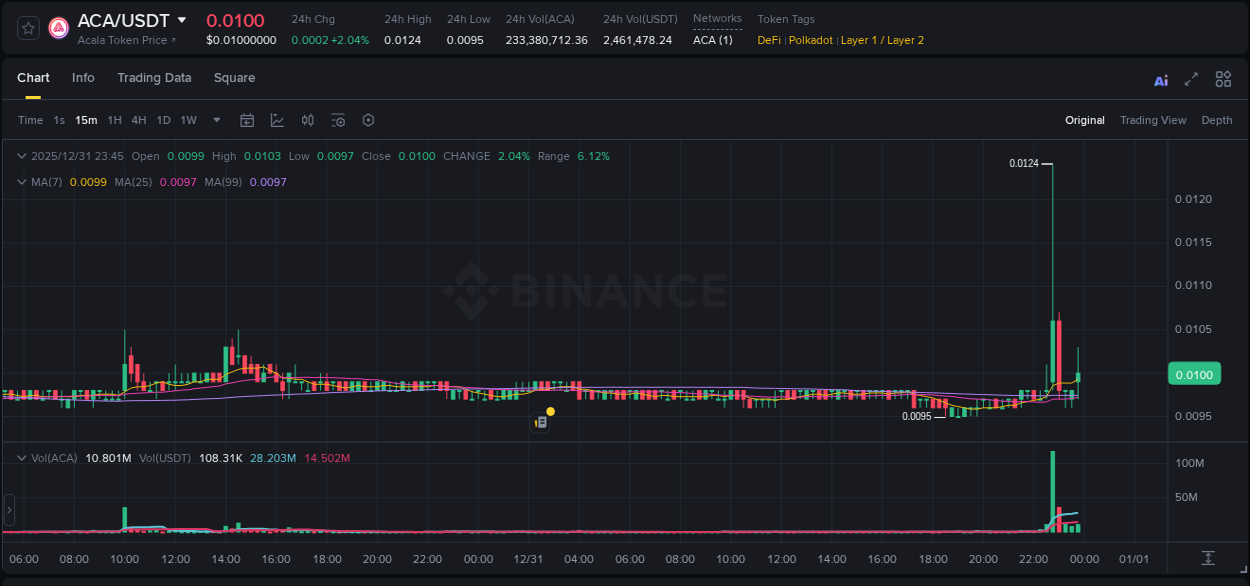
Task: Open the chart settings hexagon icon
Action: point(368,120)
